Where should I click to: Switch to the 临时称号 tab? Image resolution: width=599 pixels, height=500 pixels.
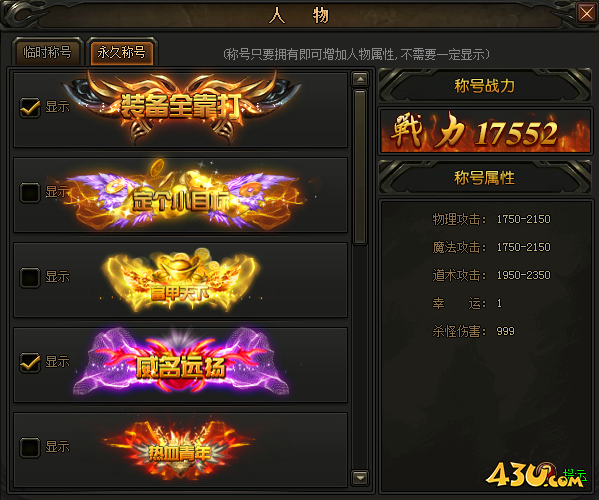point(47,52)
